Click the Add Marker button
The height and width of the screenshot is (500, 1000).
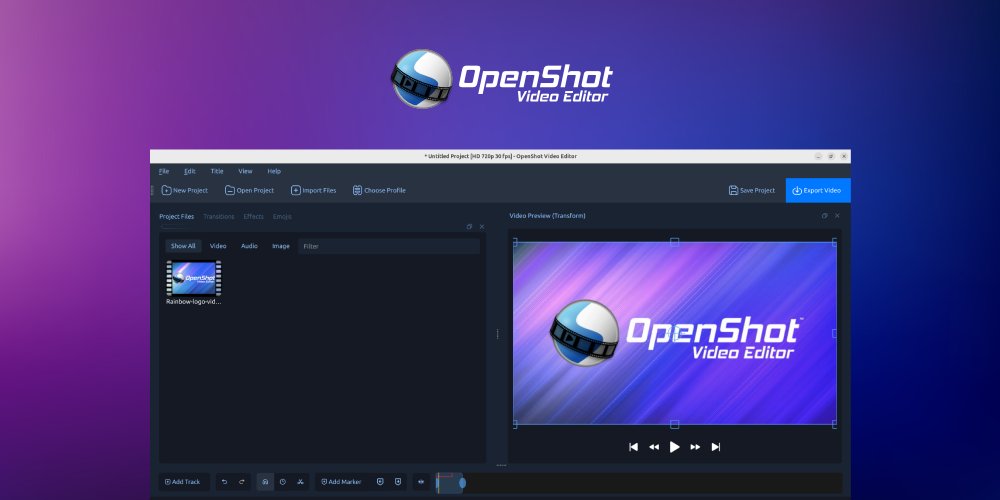click(341, 482)
